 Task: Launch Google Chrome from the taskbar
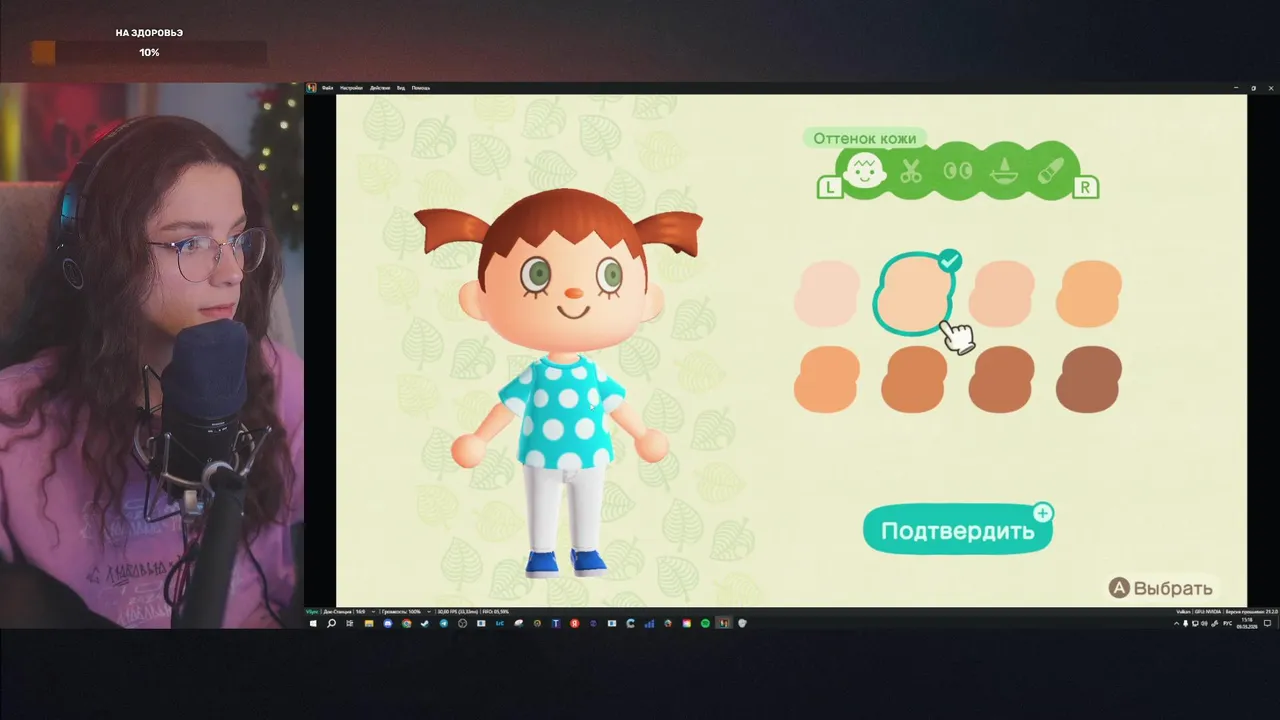point(406,623)
